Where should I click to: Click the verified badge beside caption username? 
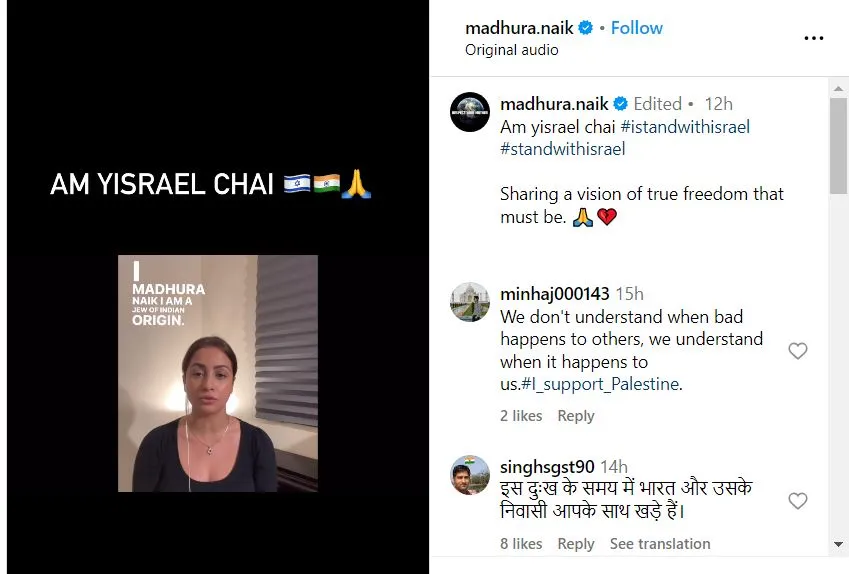(621, 103)
